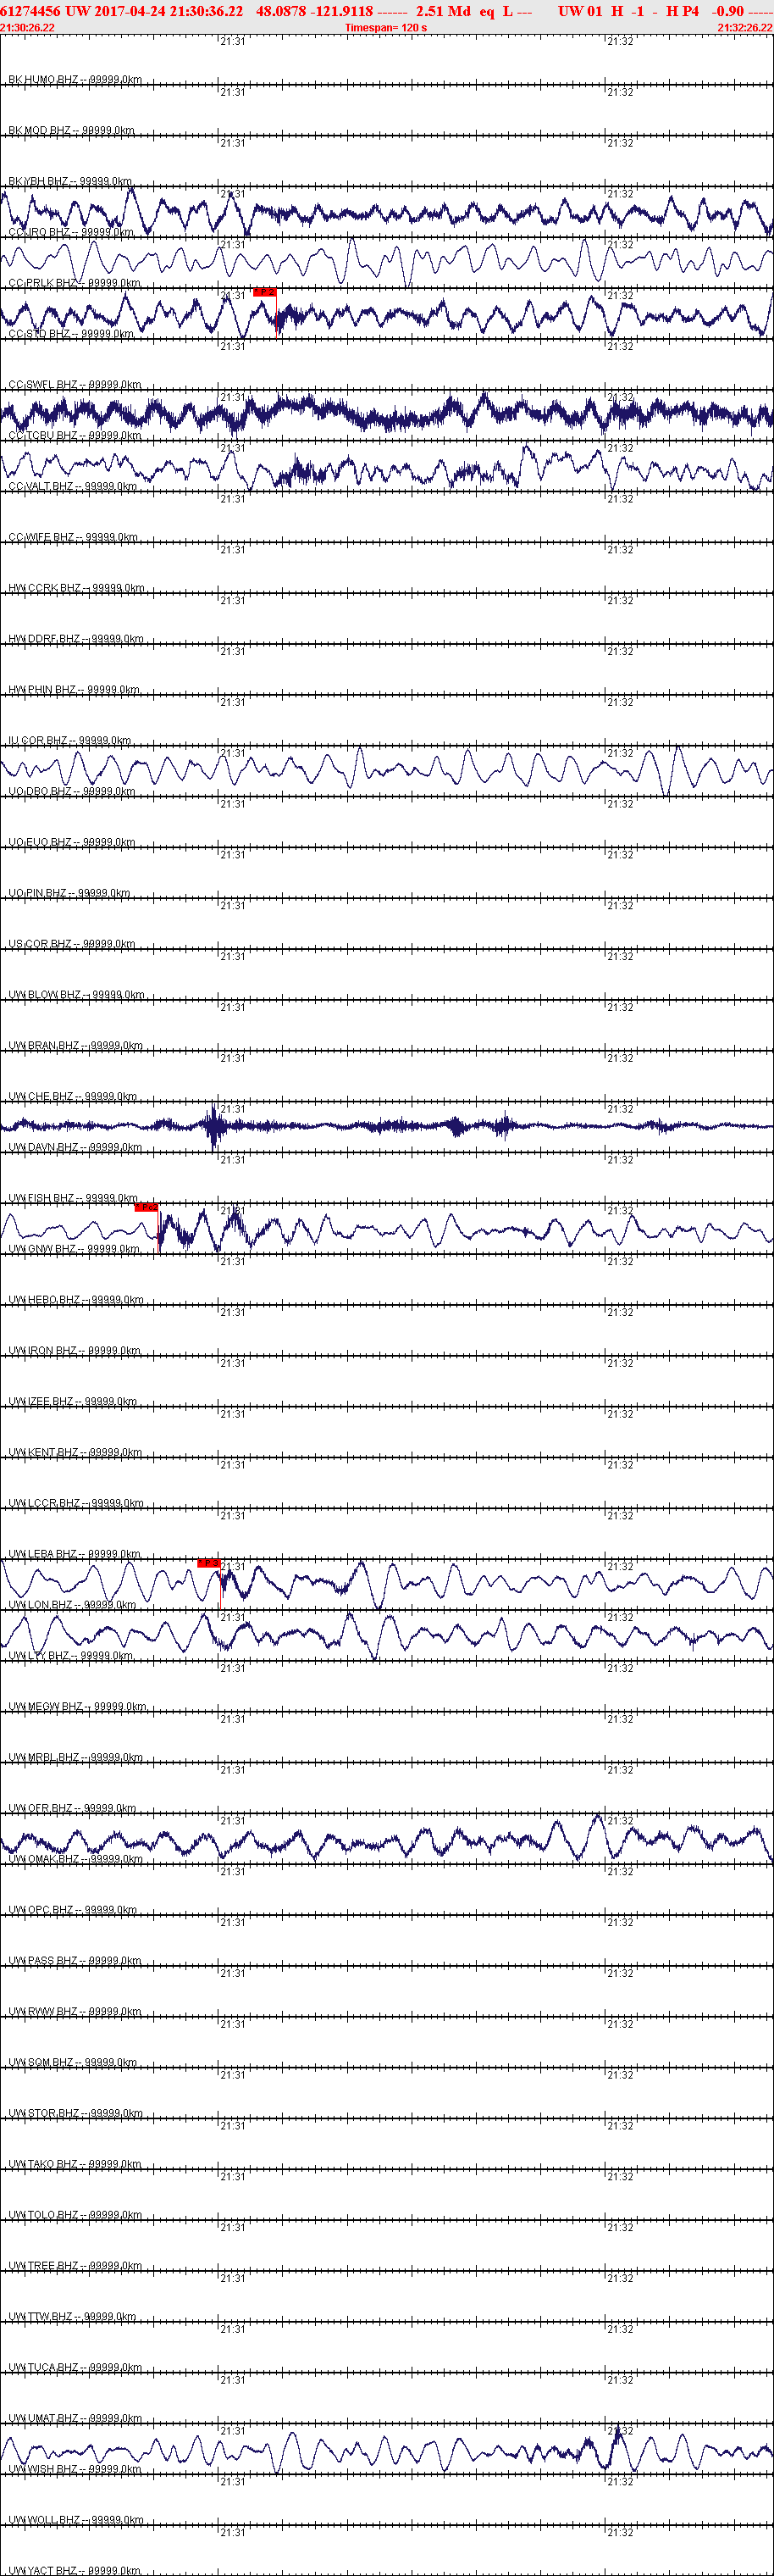Click the BK.HUMO.BHZ station label
Image resolution: width=774 pixels, height=2576 pixels.
tap(75, 79)
